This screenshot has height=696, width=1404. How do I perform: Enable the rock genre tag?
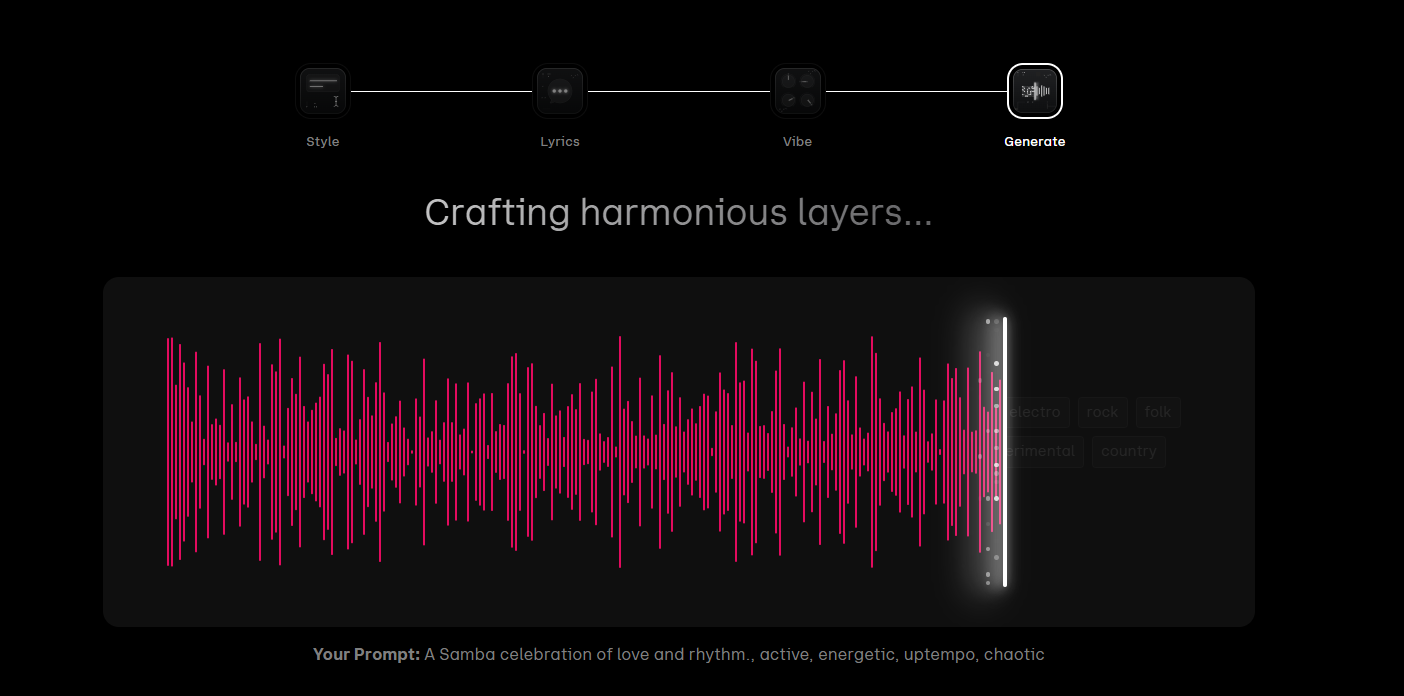pyautogui.click(x=1103, y=412)
